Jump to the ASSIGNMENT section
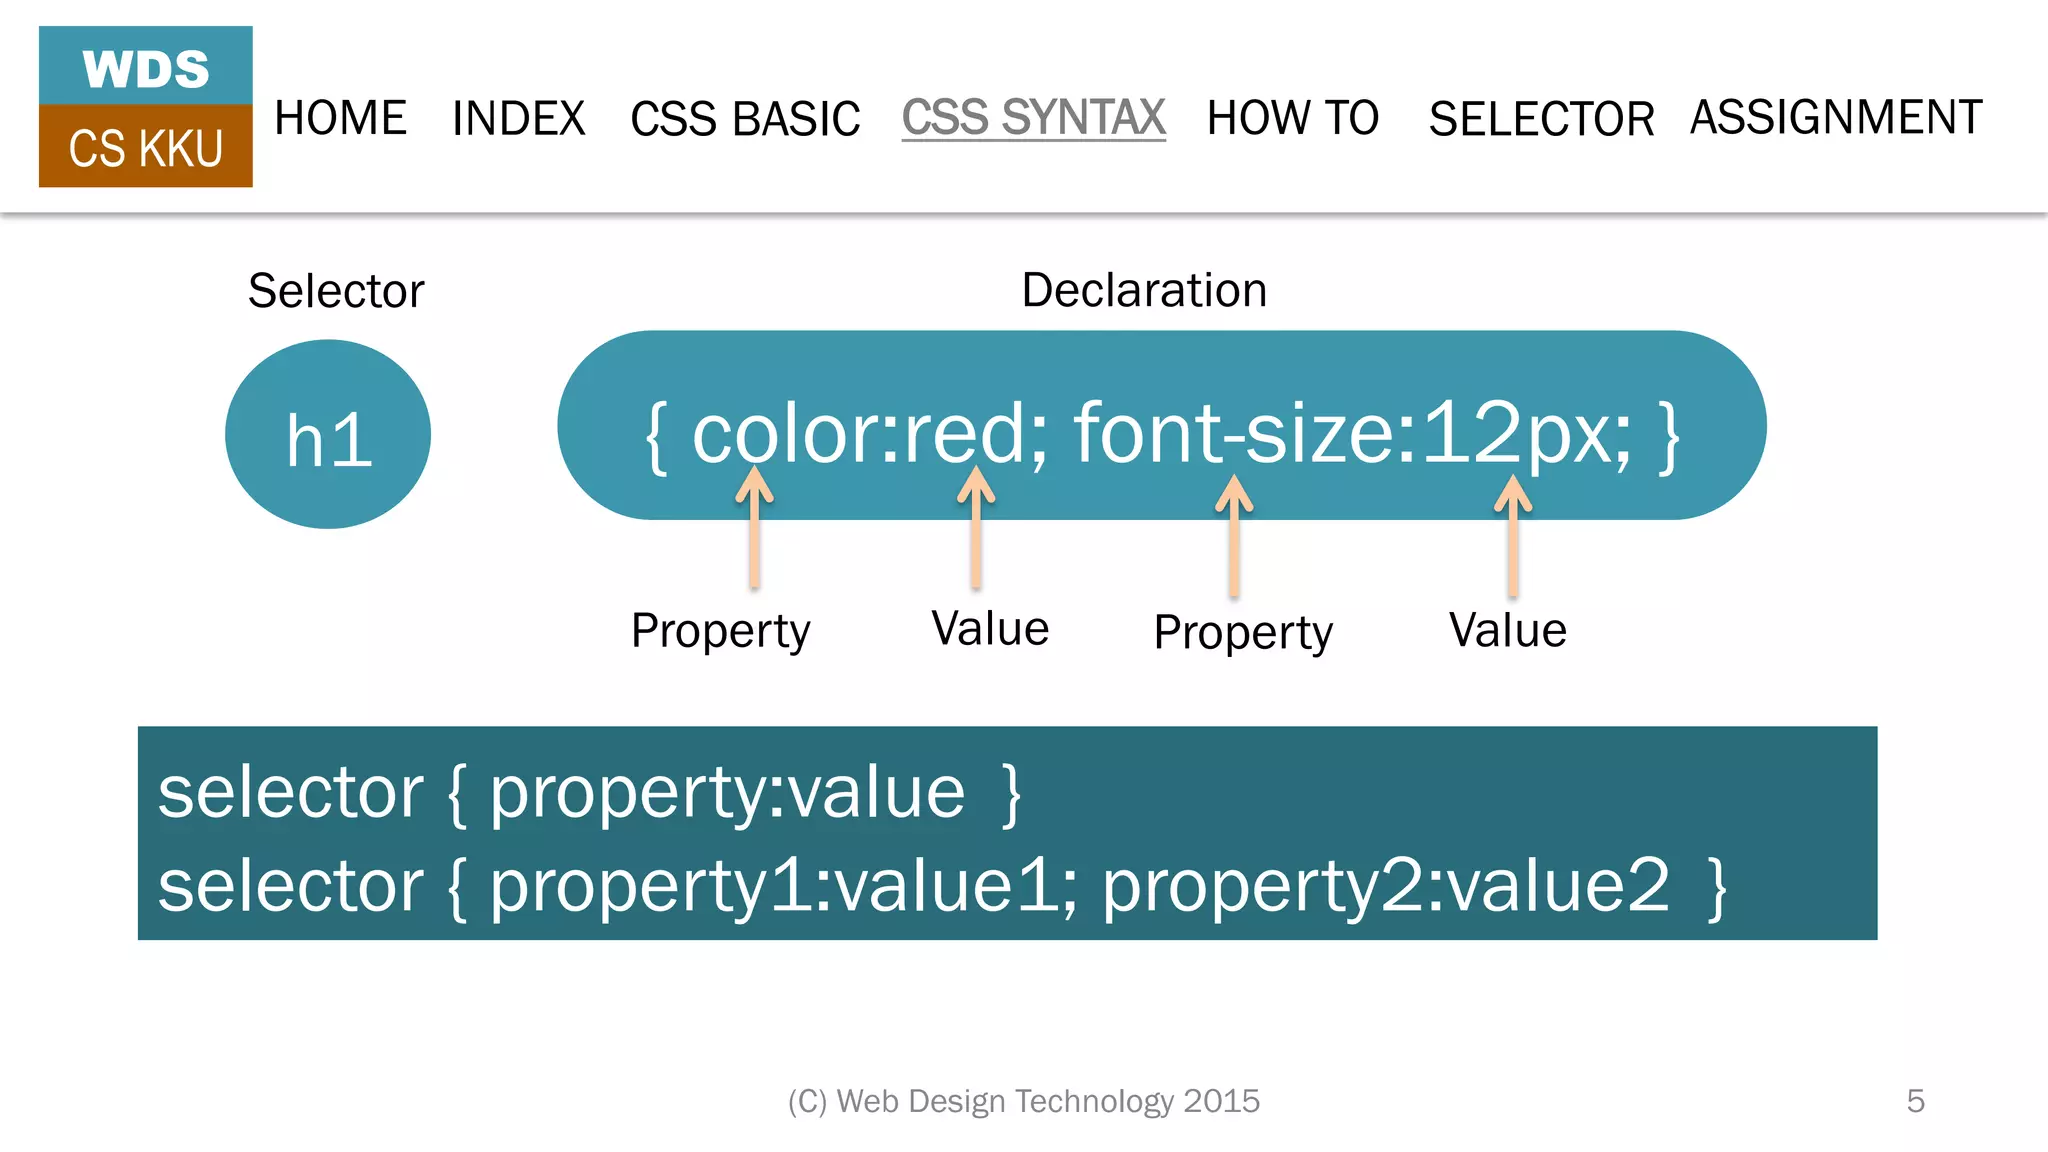The image size is (2048, 1152). pos(1836,117)
